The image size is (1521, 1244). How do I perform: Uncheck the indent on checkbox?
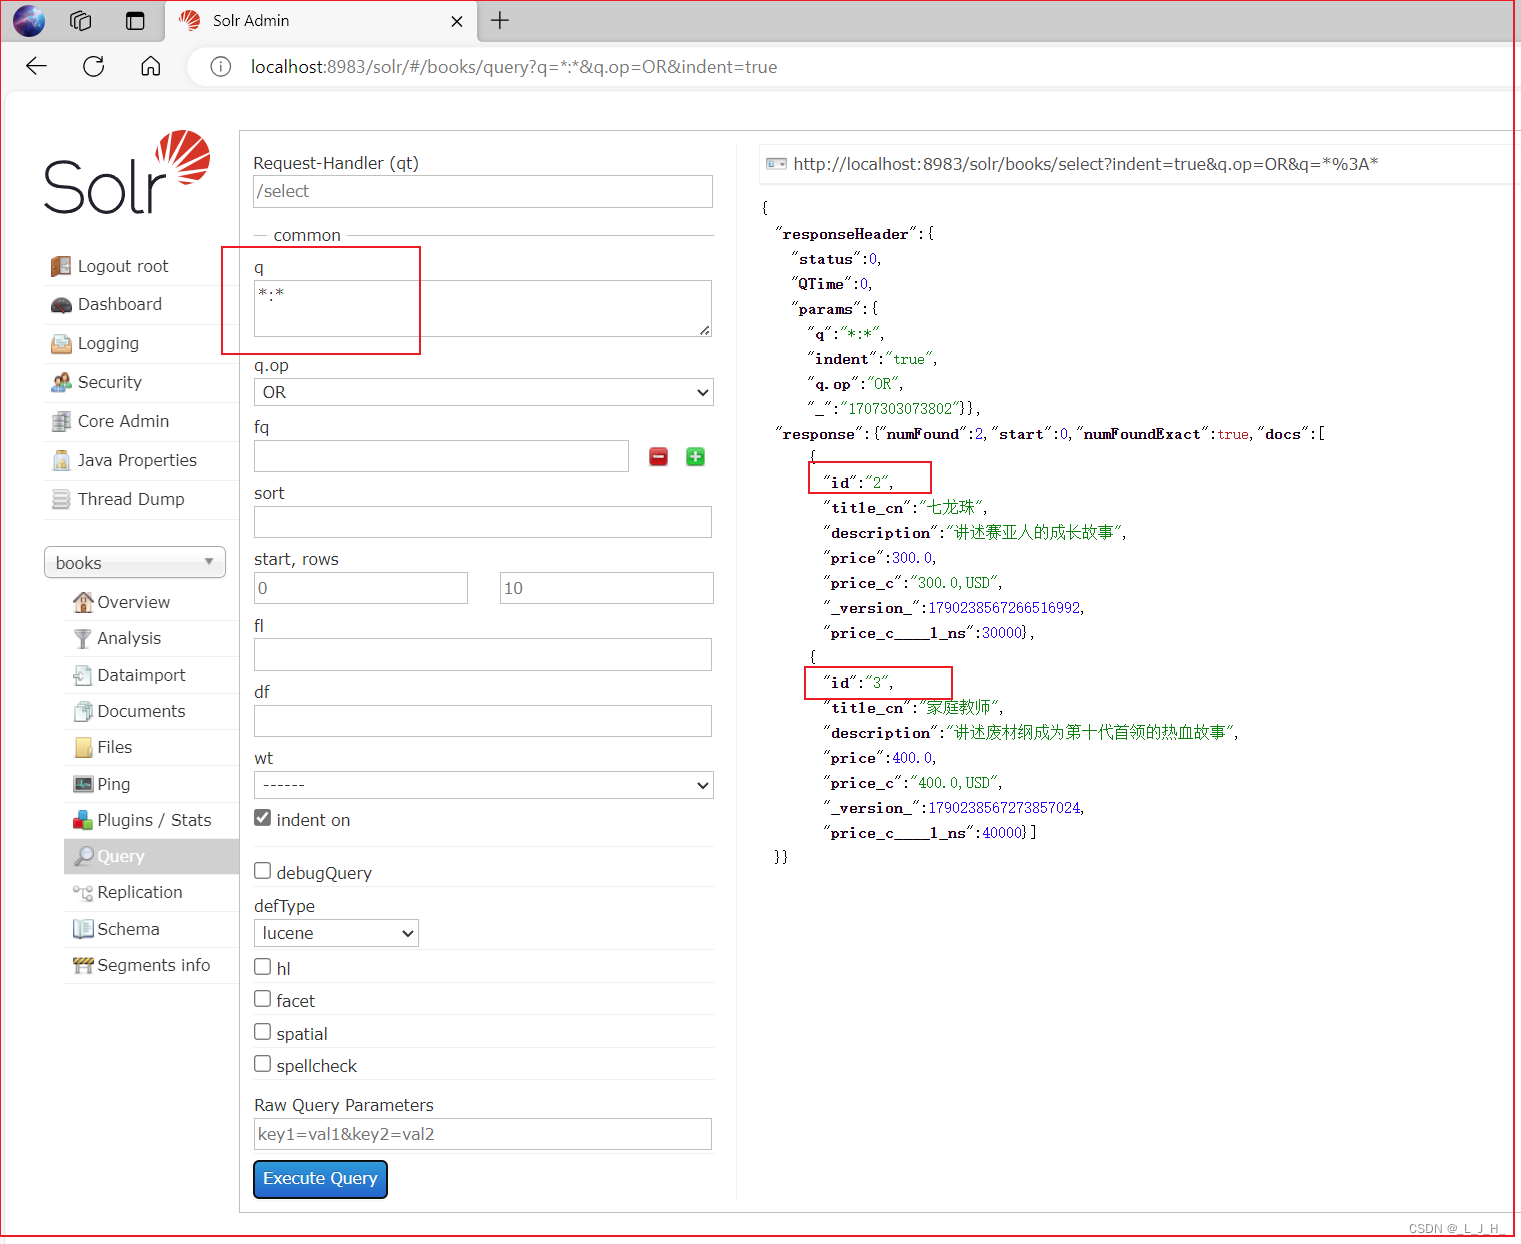coord(263,818)
